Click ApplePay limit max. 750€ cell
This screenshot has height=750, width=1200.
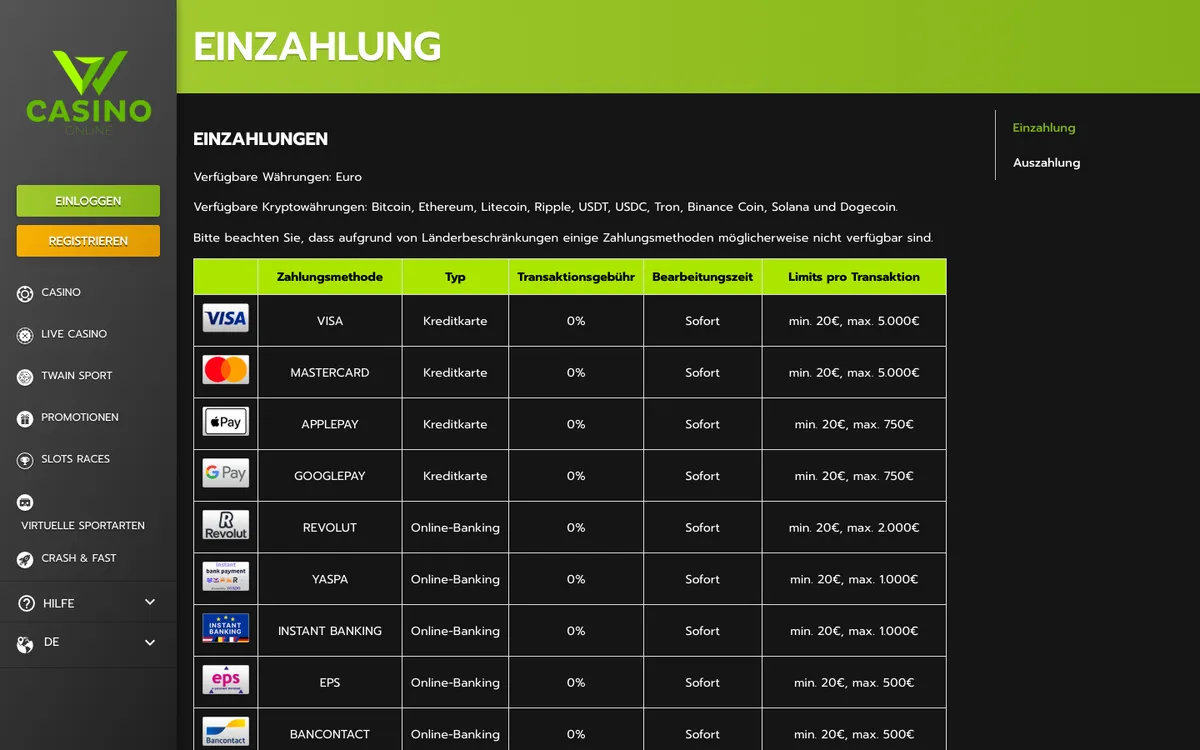coord(854,424)
